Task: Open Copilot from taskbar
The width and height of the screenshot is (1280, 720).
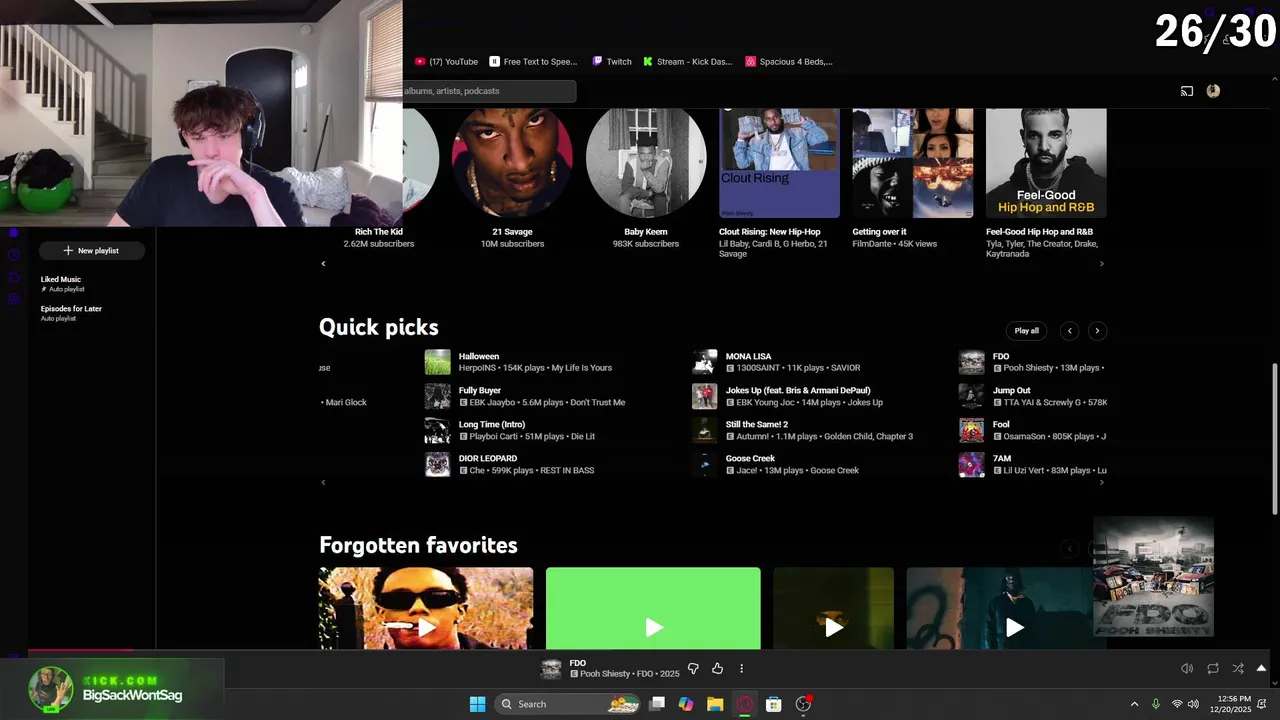Action: coord(686,704)
